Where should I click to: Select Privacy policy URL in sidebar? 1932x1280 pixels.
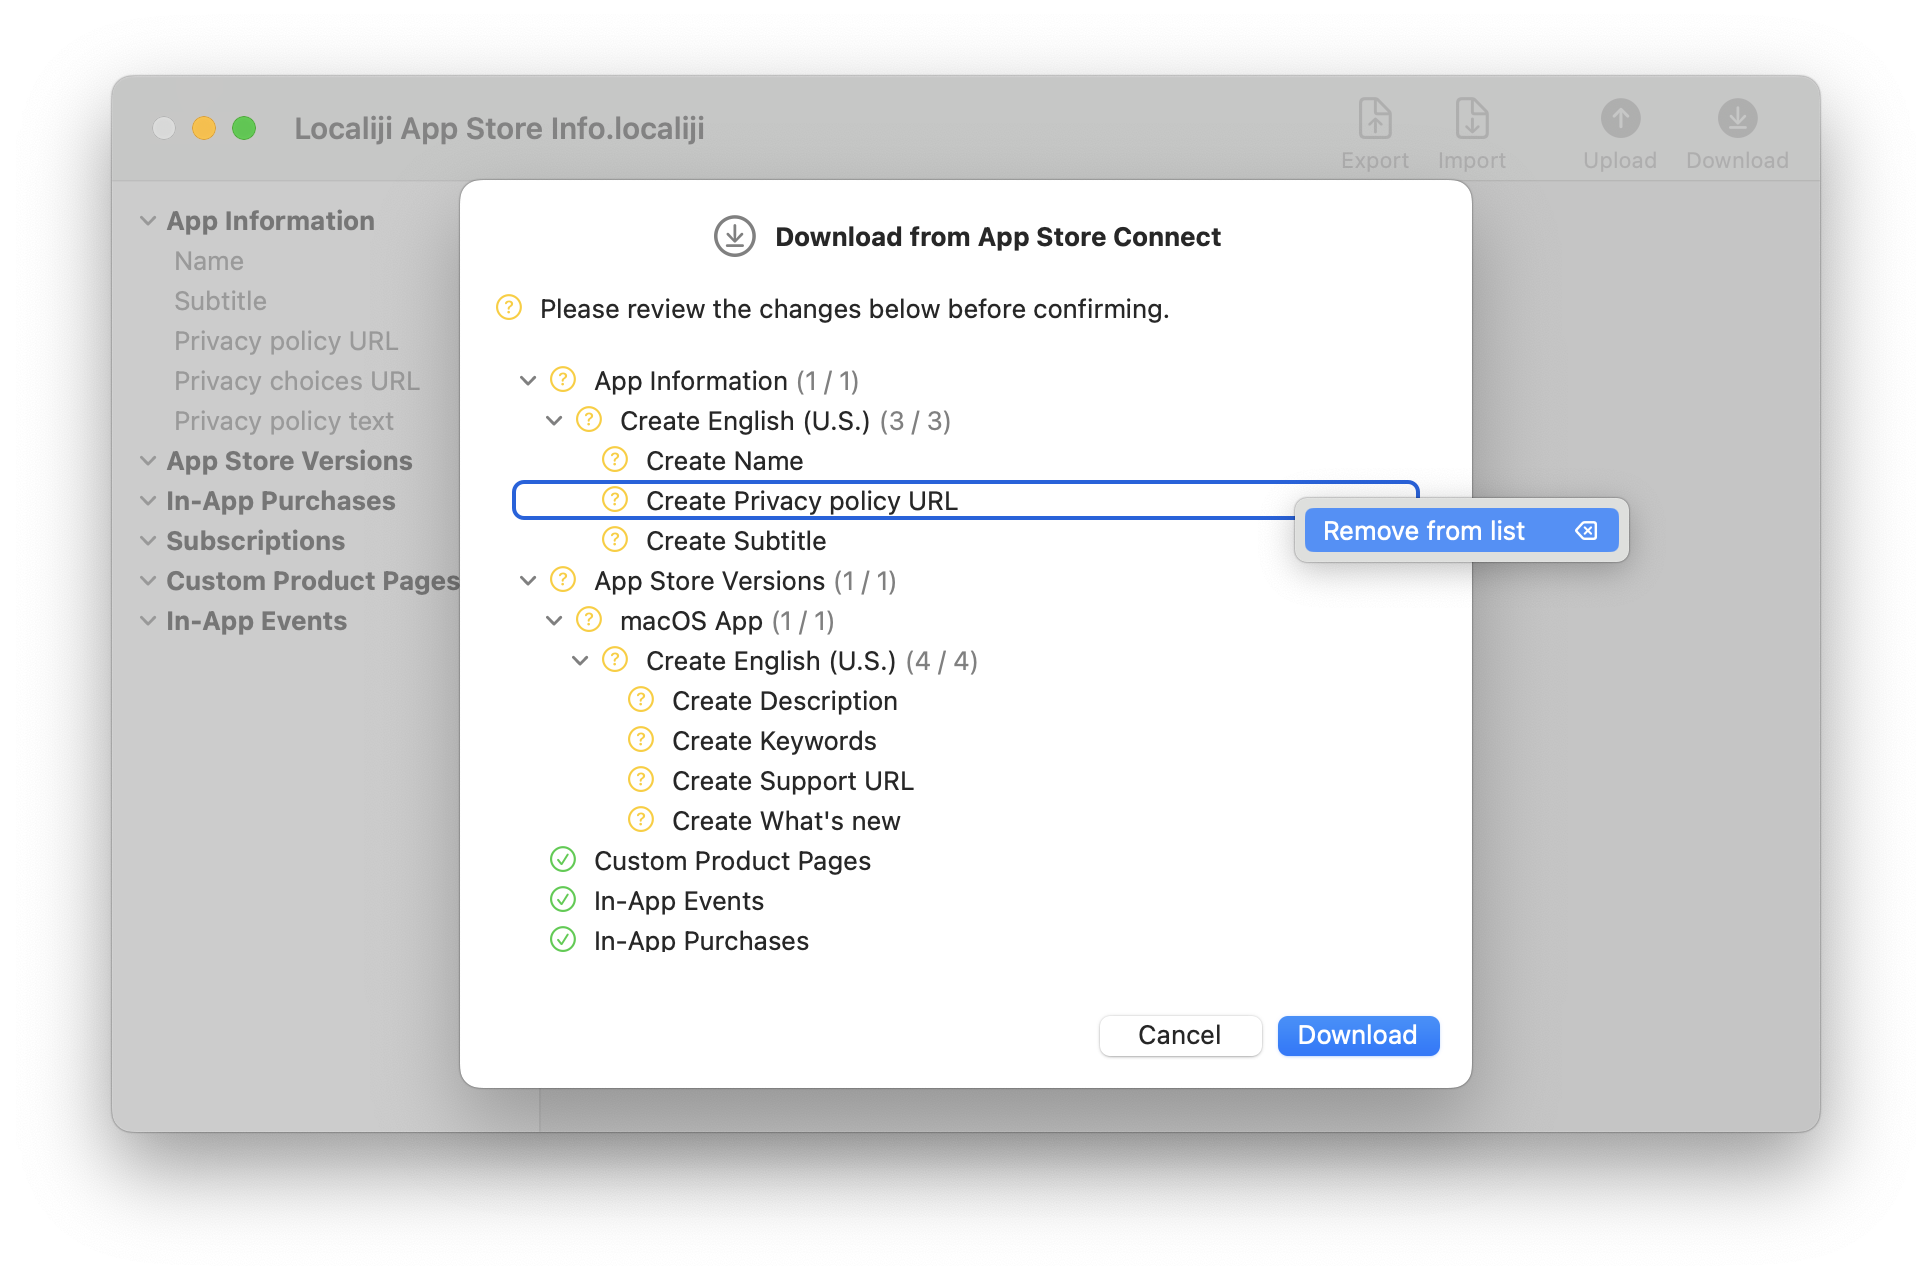[x=286, y=341]
